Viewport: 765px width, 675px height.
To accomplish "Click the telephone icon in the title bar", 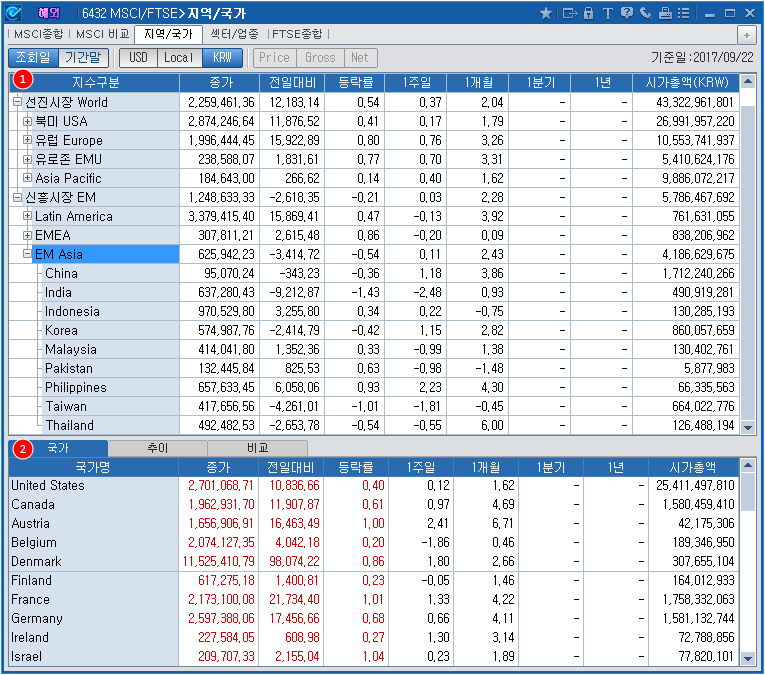I will pyautogui.click(x=645, y=13).
